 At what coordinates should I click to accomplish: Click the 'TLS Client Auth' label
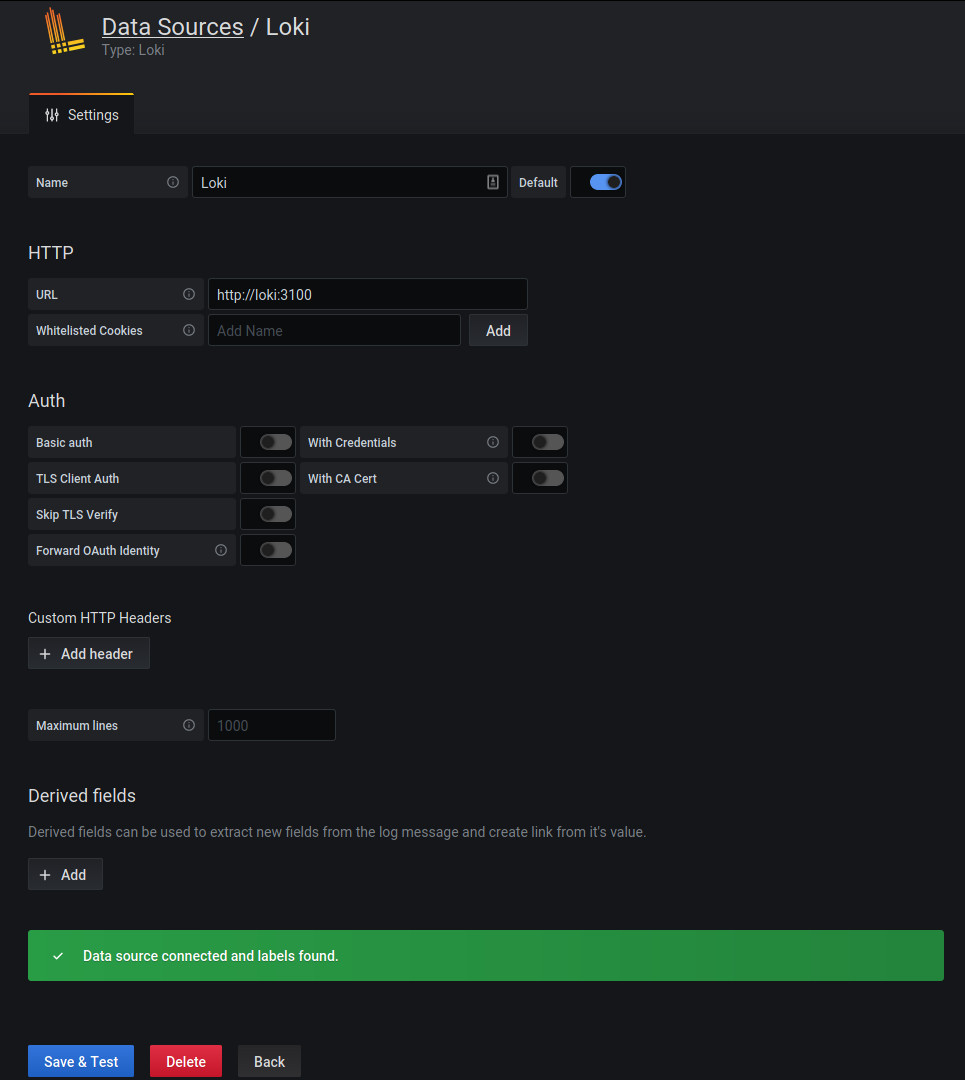coord(77,478)
